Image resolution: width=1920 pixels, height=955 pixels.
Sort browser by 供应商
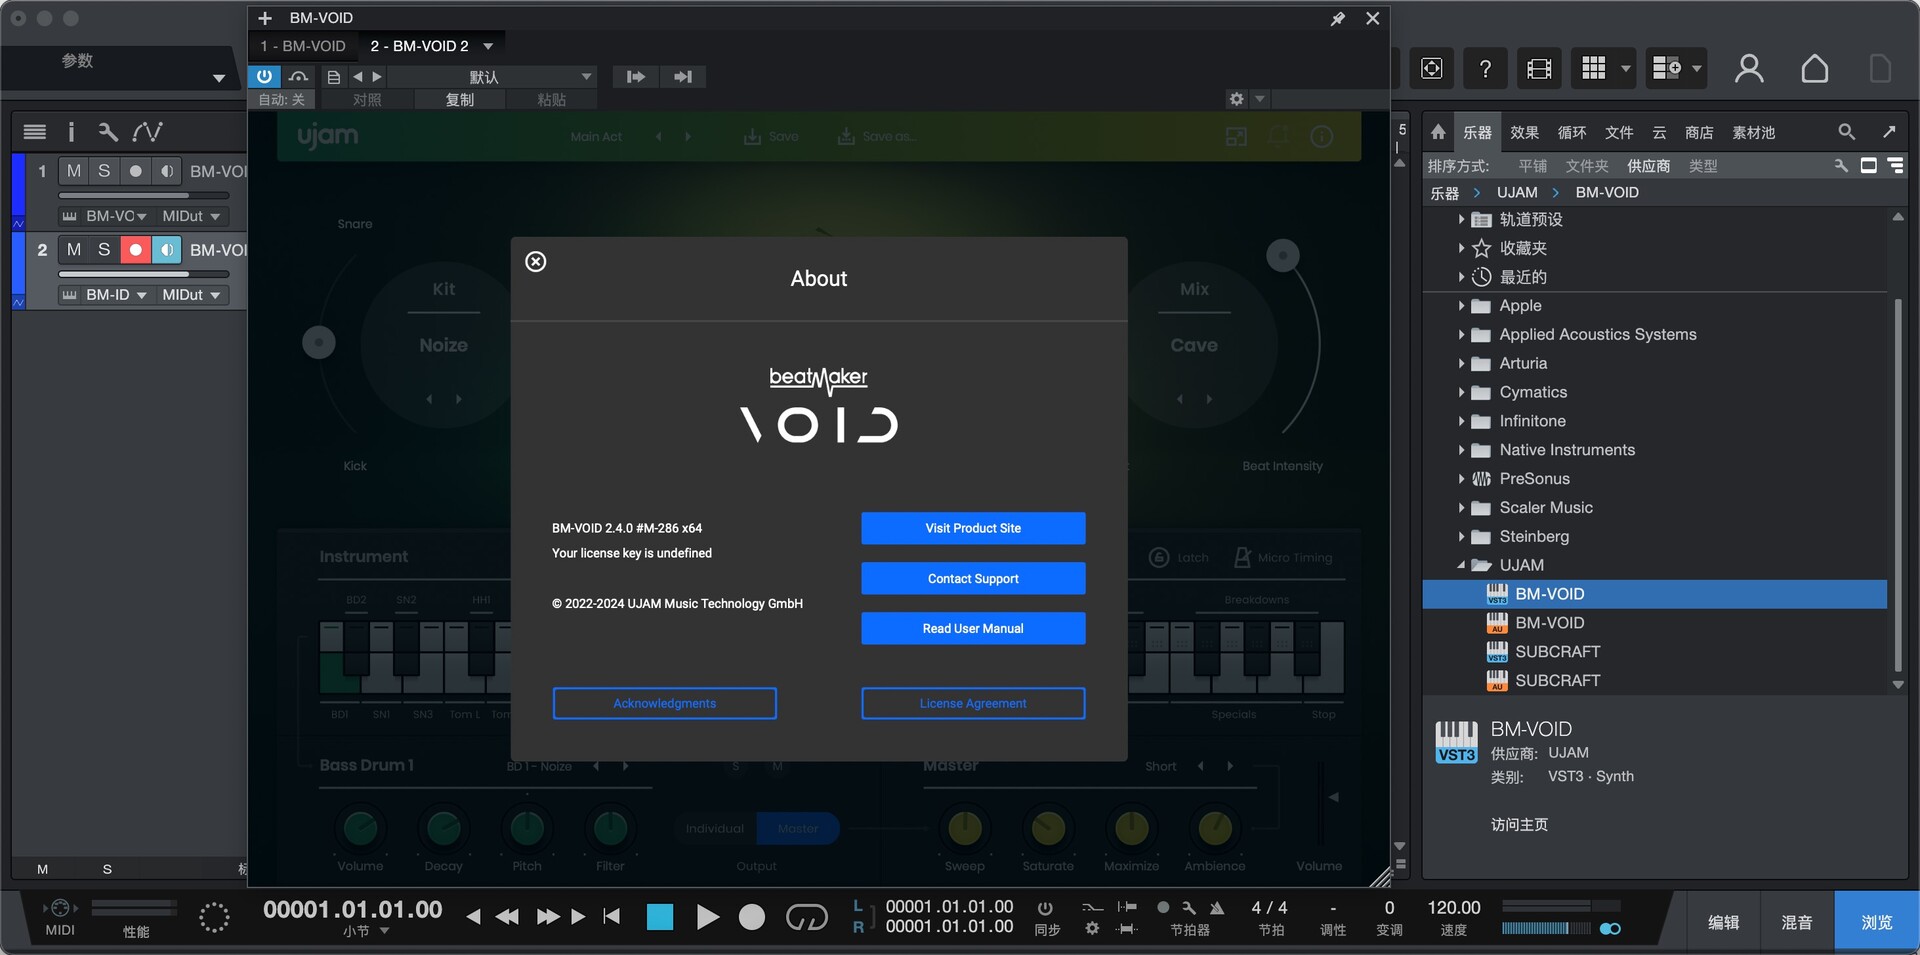[x=1648, y=166]
